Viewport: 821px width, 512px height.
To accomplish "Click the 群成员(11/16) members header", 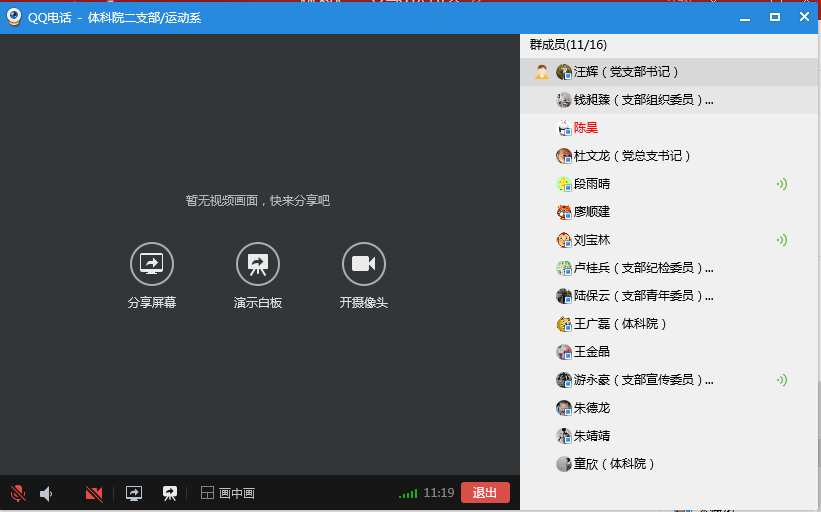I will pyautogui.click(x=568, y=45).
